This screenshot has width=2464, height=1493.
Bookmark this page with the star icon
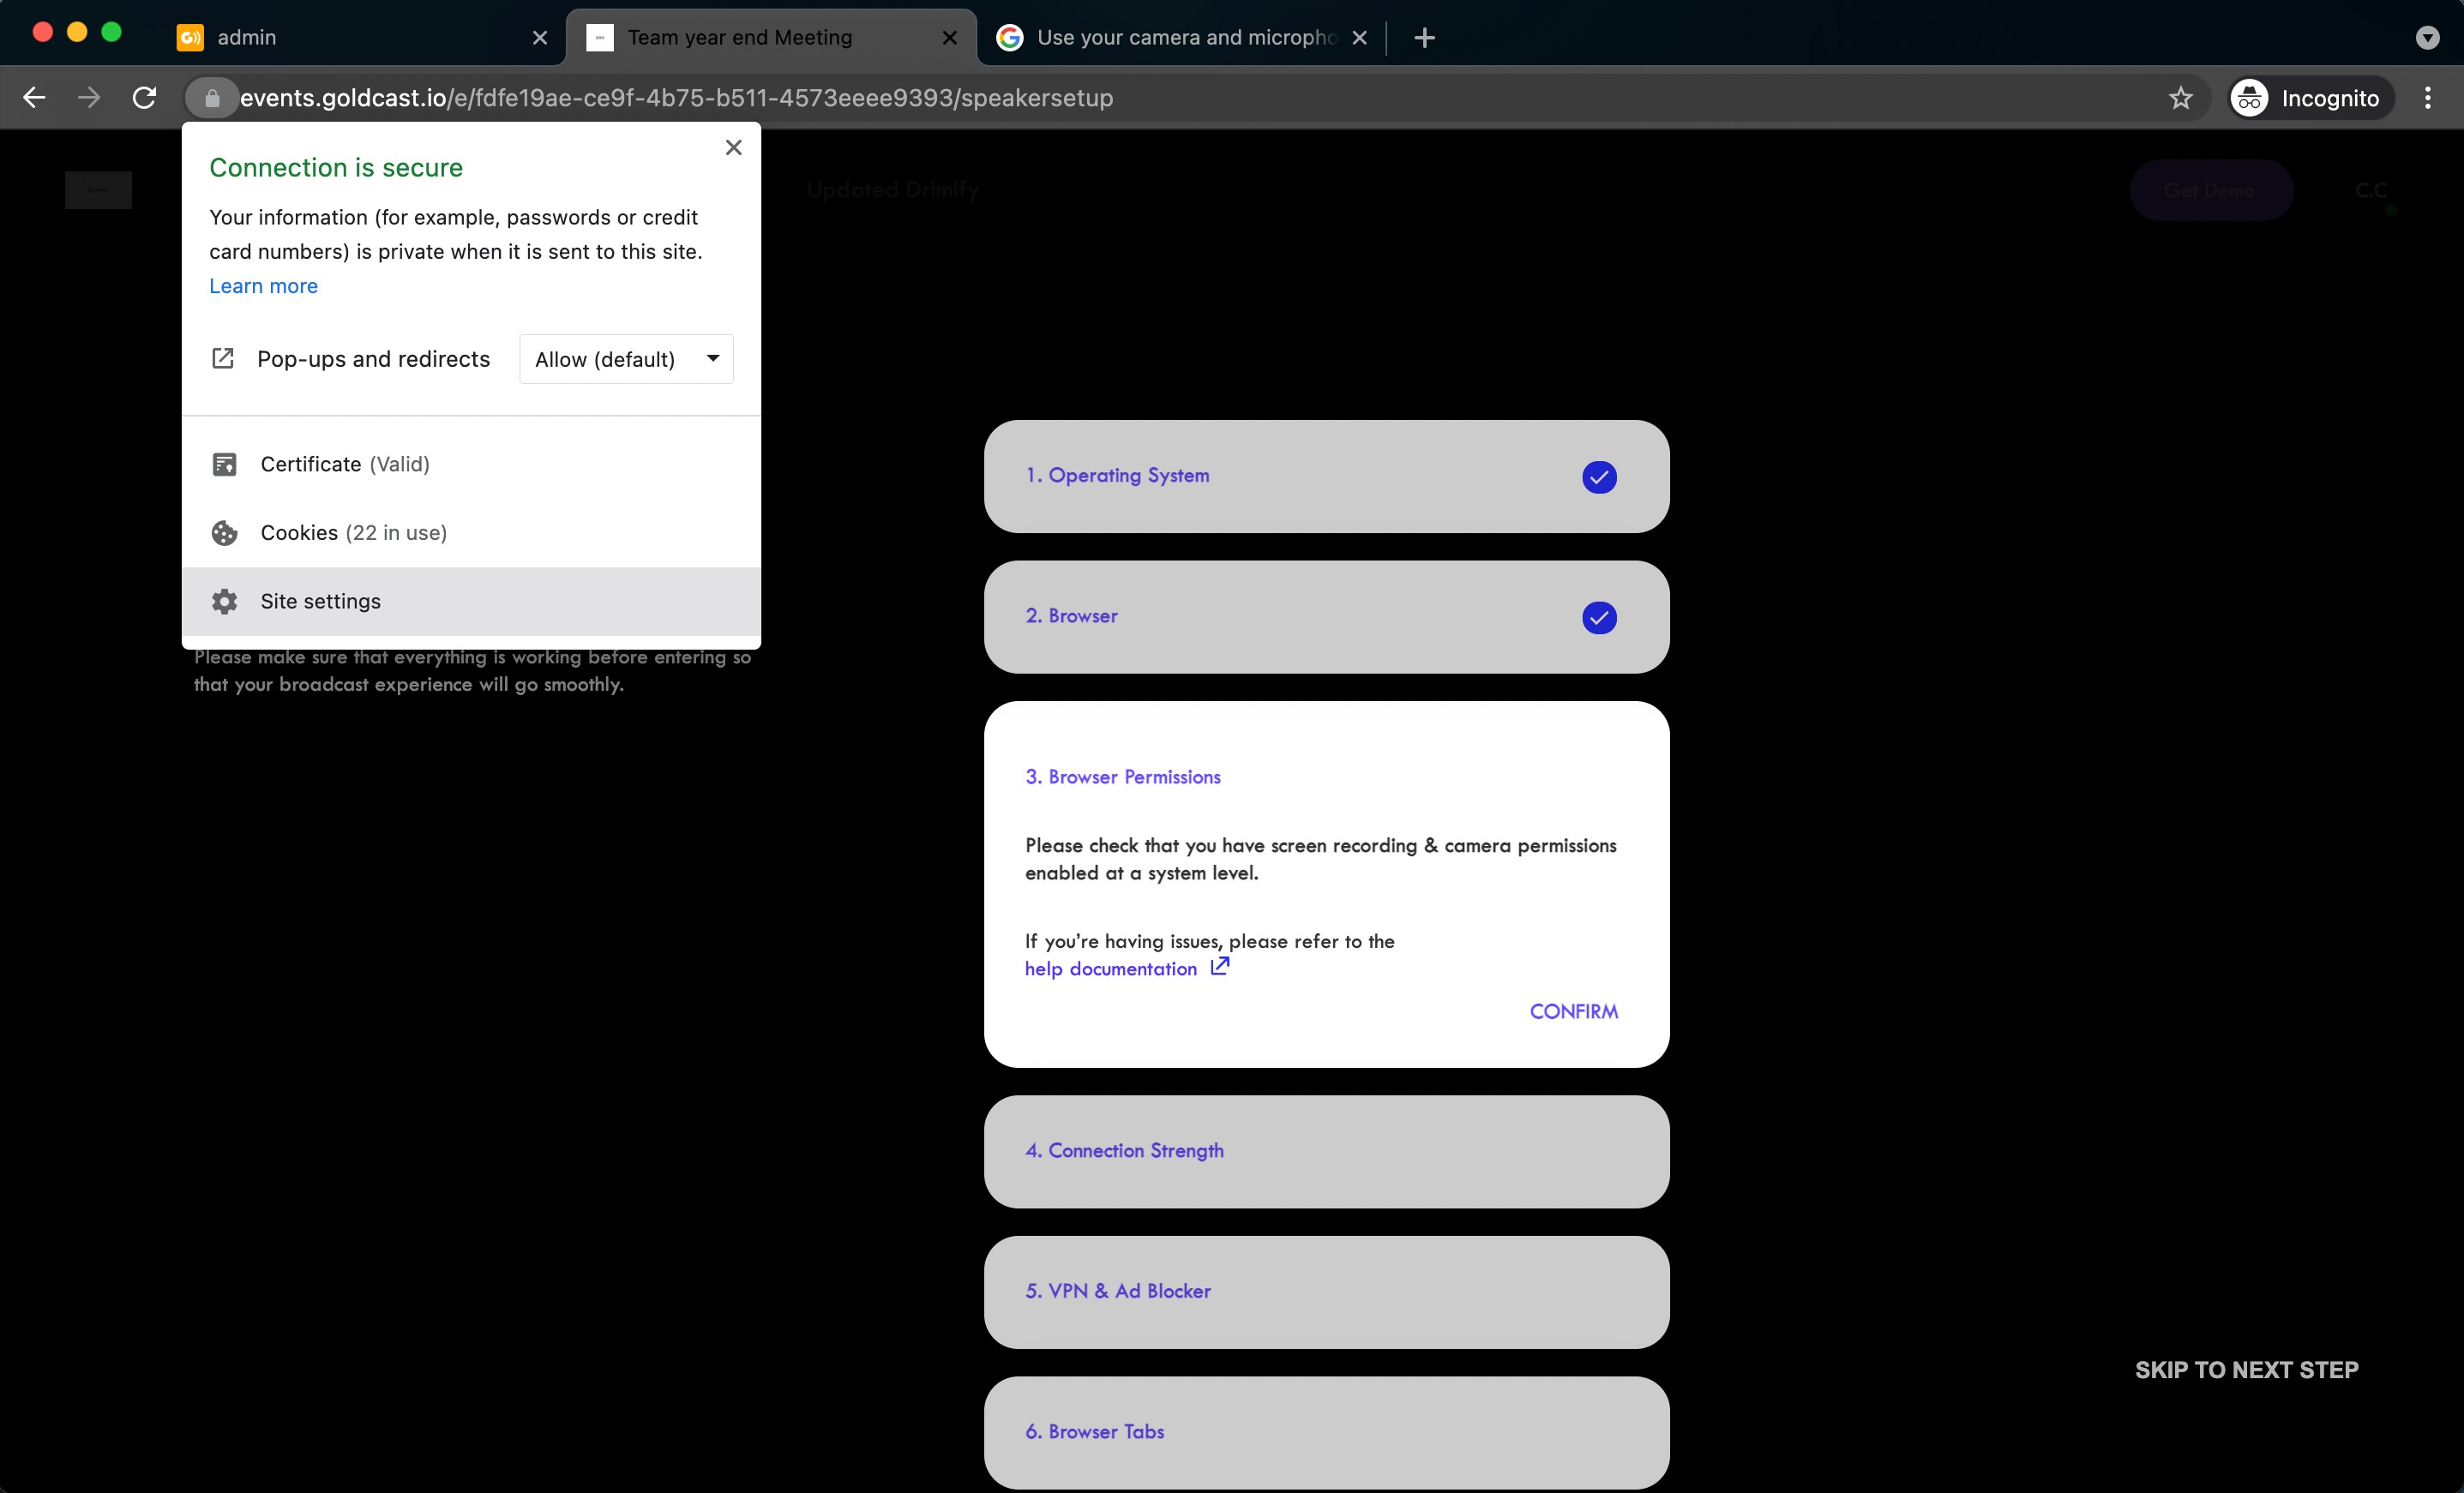coord(2180,98)
